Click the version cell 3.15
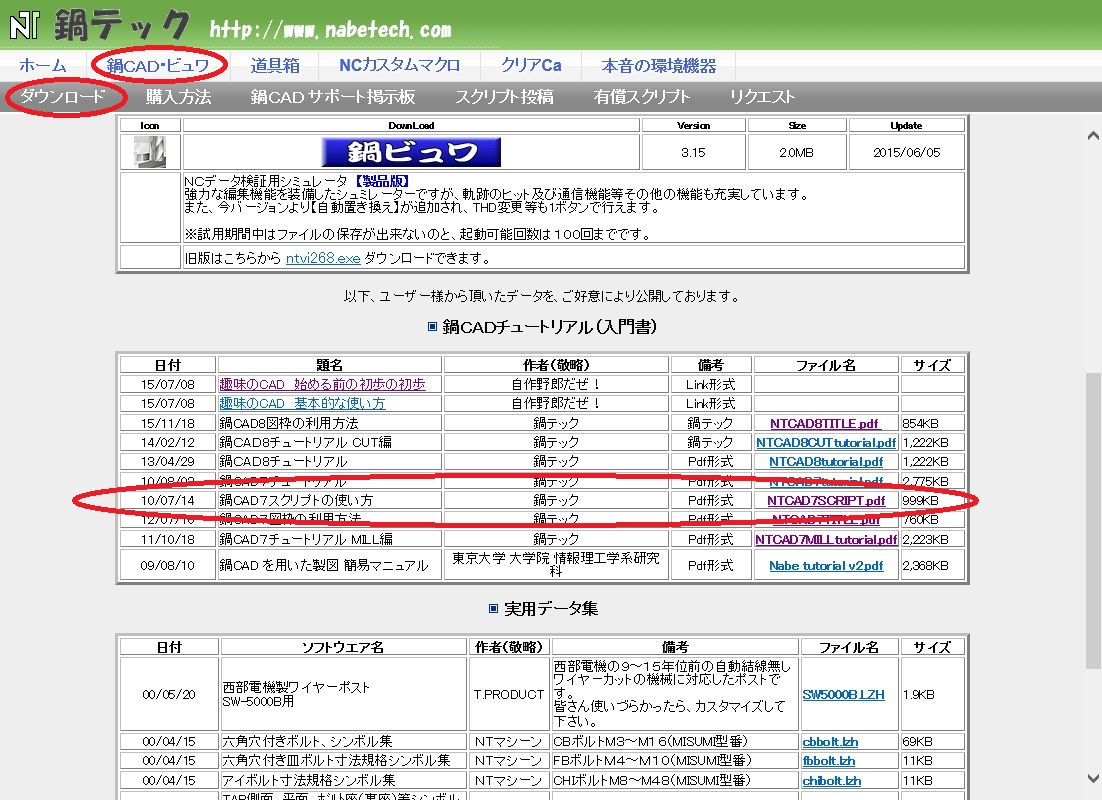This screenshot has width=1102, height=800. pyautogui.click(x=693, y=152)
